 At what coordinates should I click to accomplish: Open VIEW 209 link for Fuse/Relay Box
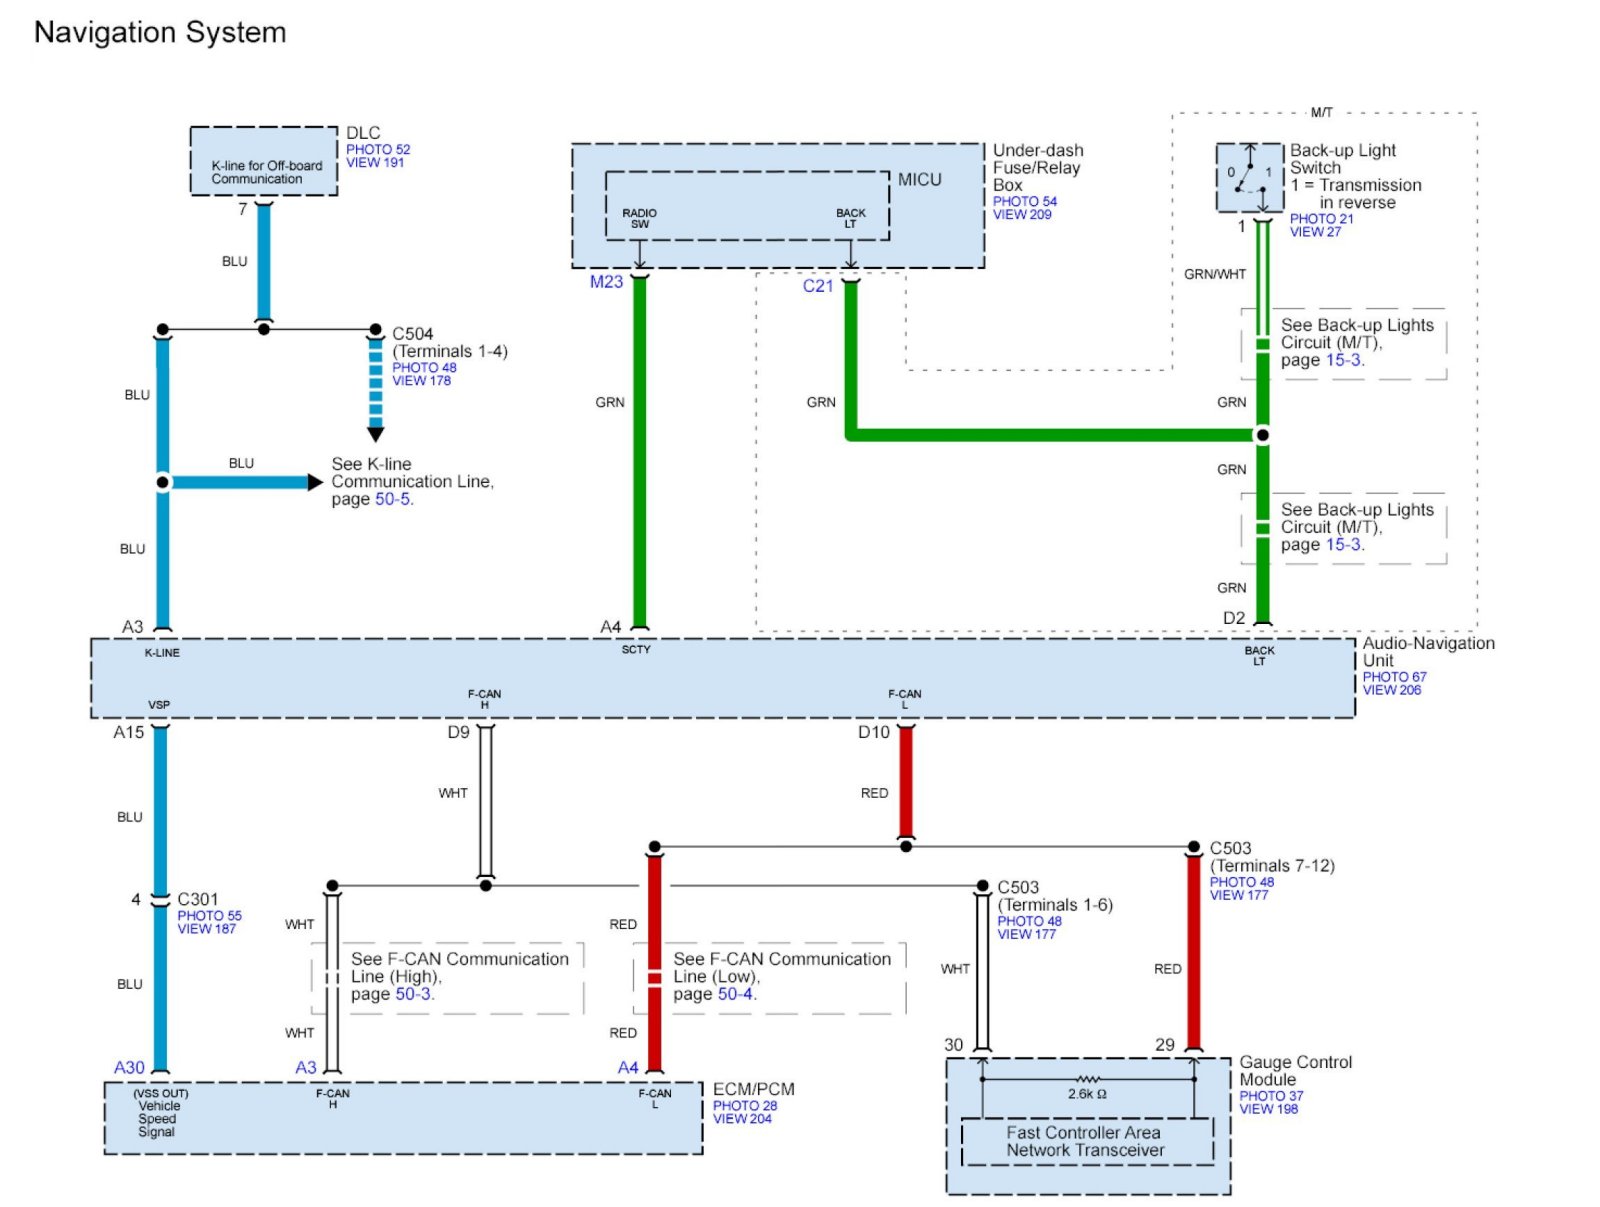(x=1021, y=214)
